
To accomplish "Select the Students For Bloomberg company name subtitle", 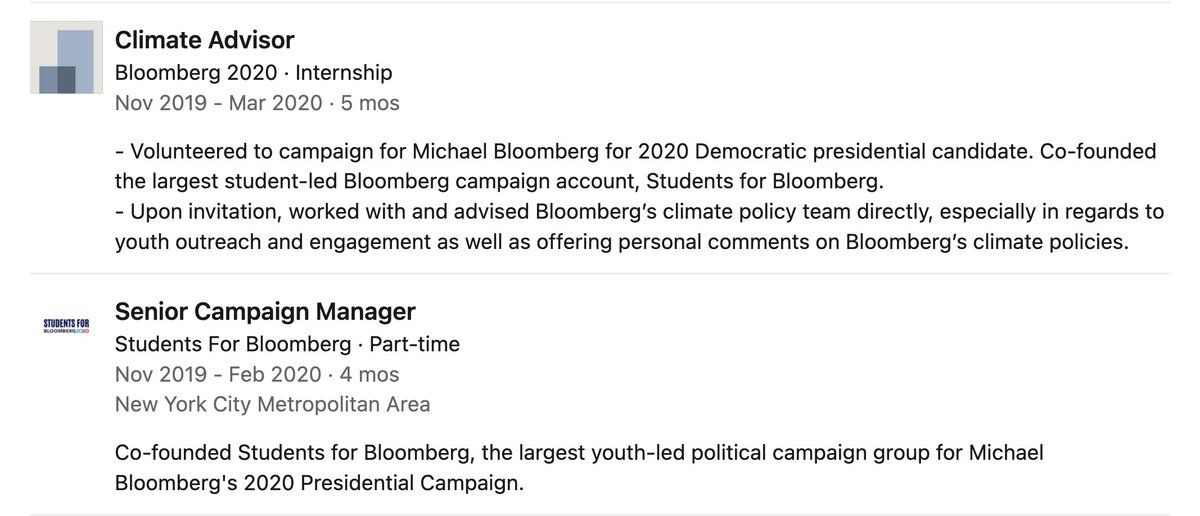I will coord(233,344).
